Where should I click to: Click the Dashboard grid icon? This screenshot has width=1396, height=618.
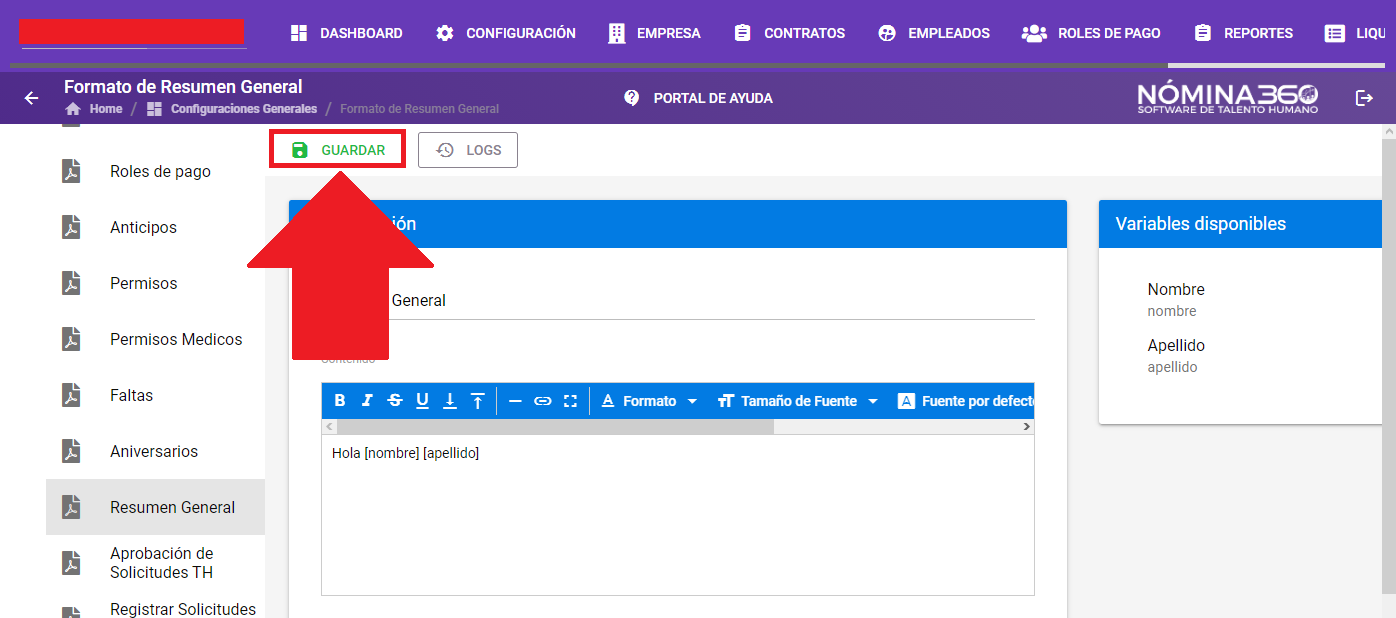[298, 33]
